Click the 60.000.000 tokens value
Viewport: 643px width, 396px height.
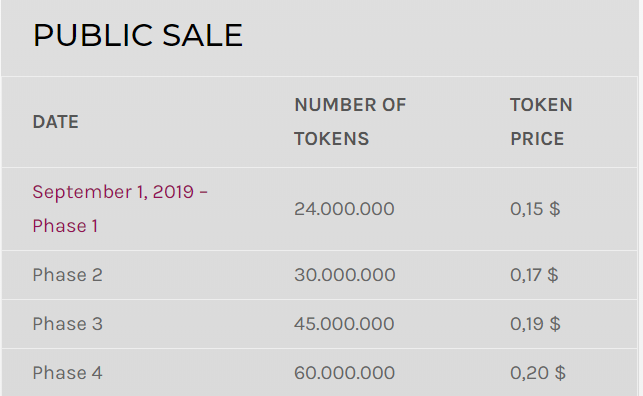(344, 373)
